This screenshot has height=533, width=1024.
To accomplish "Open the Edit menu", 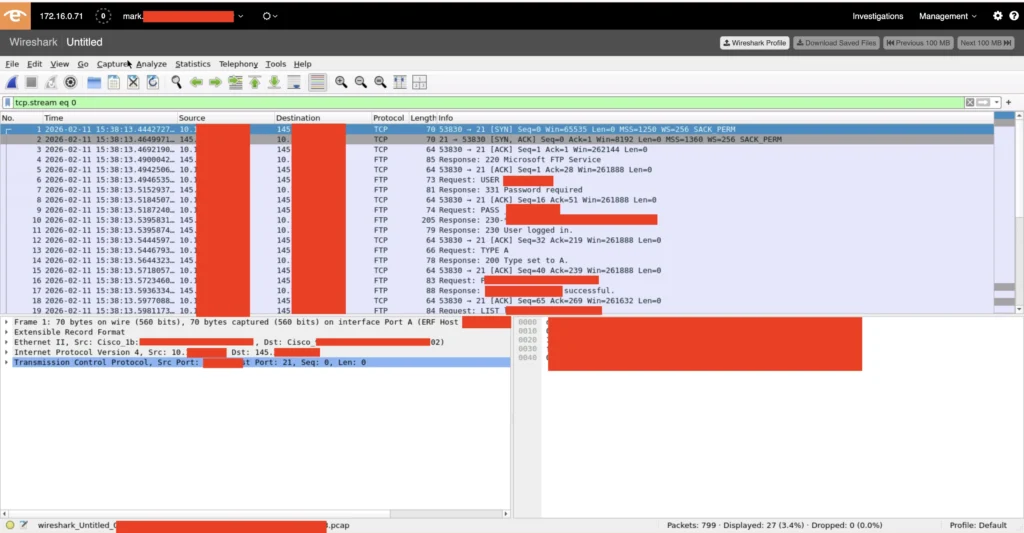I will tap(34, 64).
